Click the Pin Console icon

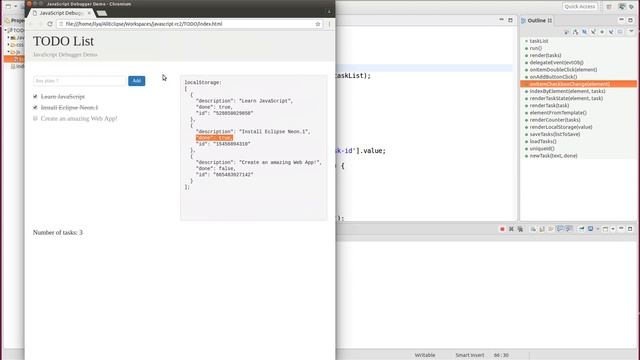click(x=582, y=229)
